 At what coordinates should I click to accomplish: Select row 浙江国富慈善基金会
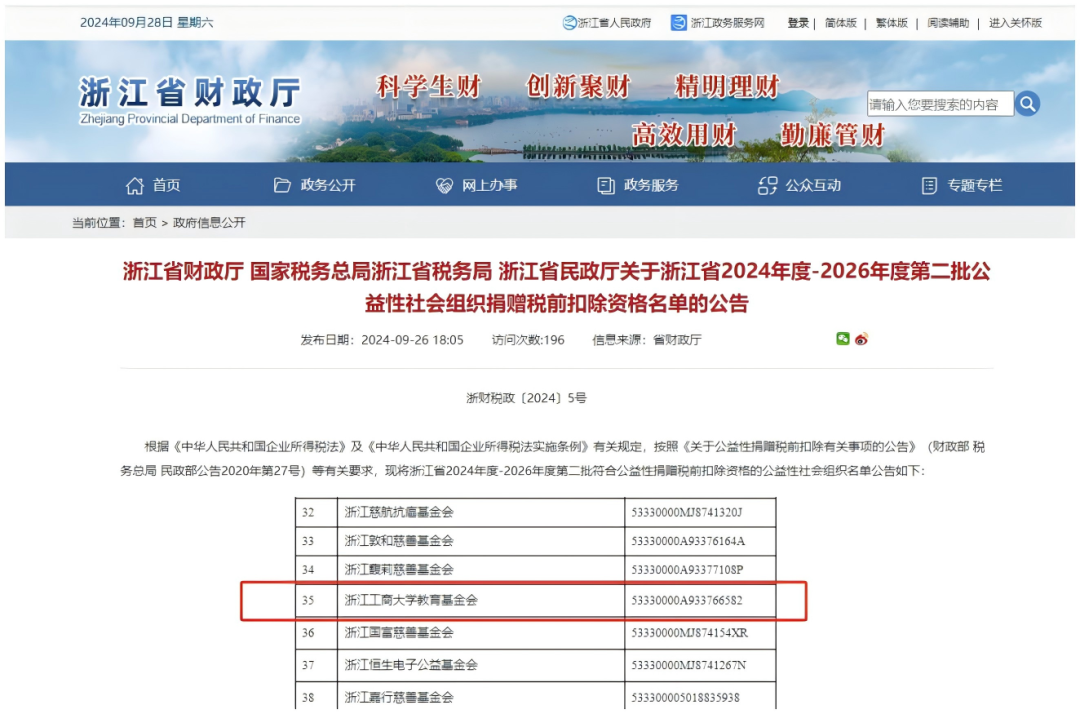(536, 633)
